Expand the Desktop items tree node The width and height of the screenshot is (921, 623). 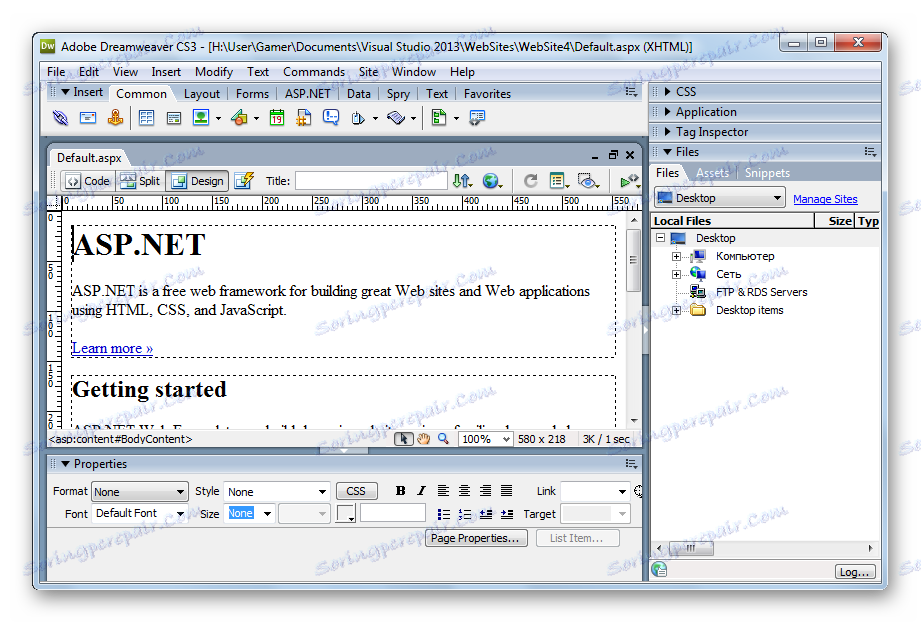[676, 310]
